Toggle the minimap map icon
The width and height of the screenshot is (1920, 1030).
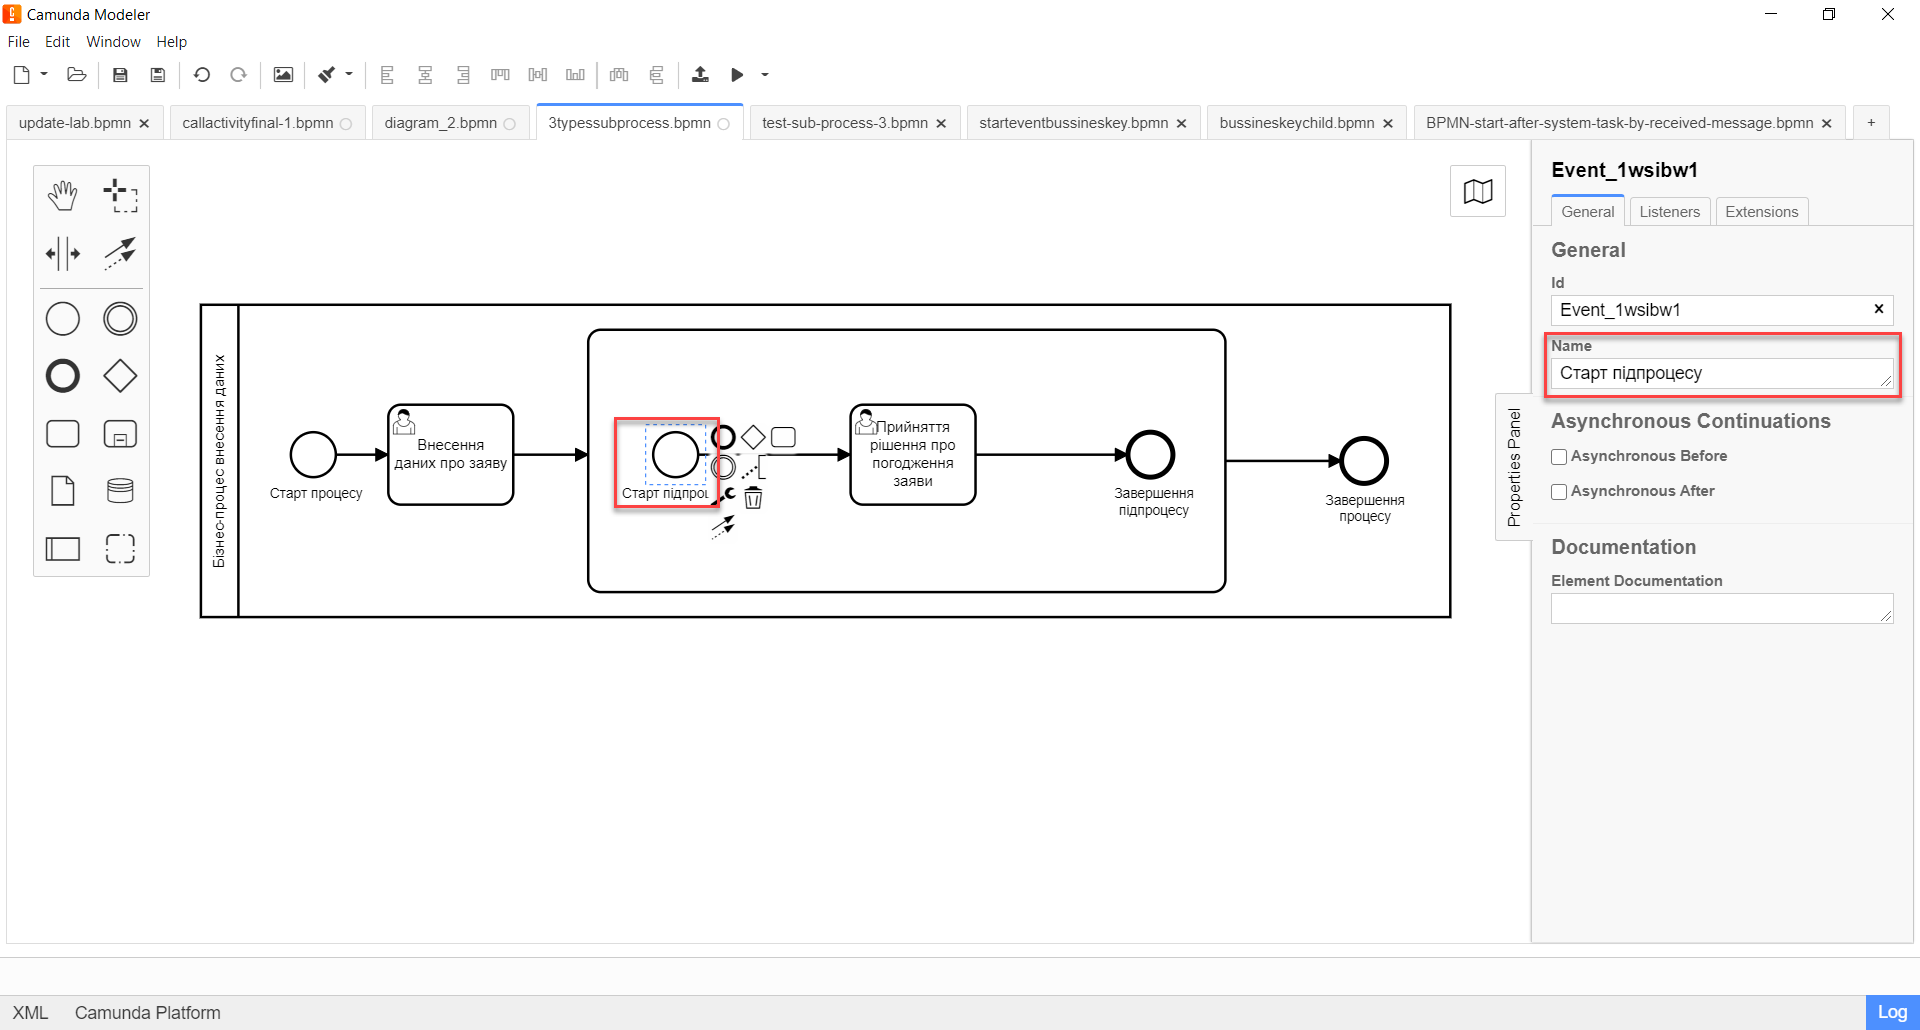pyautogui.click(x=1477, y=191)
